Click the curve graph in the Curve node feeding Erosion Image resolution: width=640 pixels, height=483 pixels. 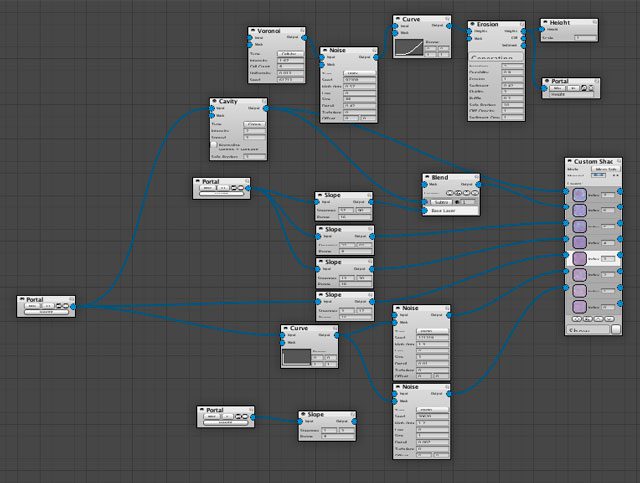click(x=409, y=48)
